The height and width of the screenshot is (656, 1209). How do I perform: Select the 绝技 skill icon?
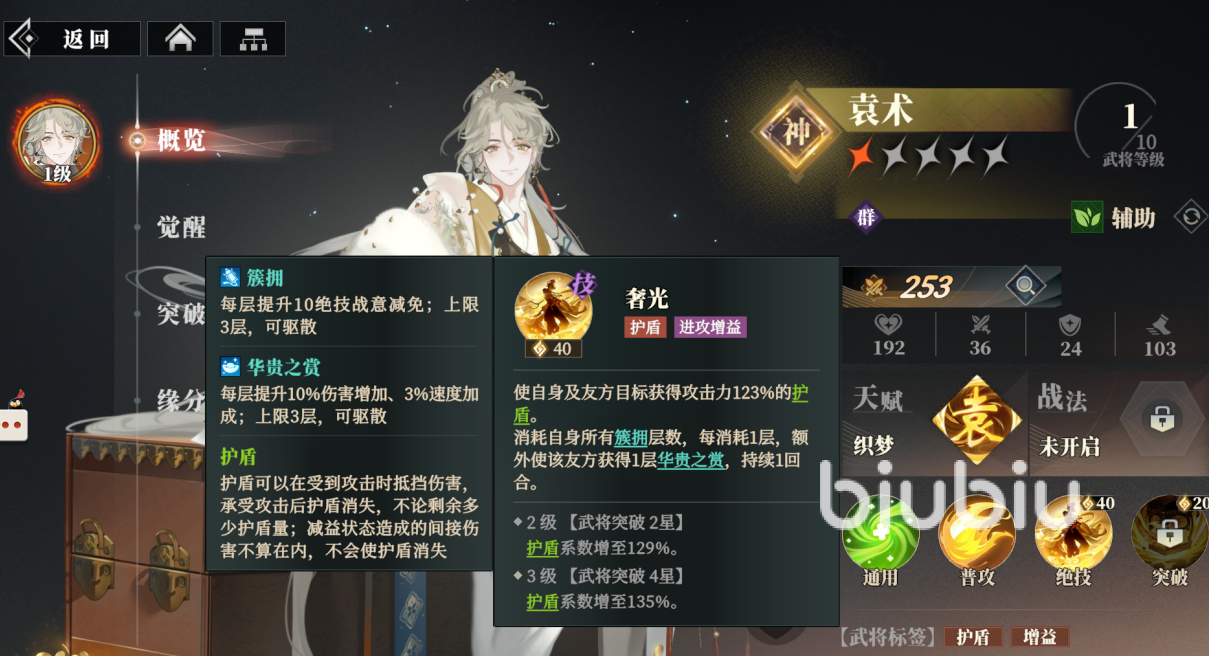point(1072,535)
